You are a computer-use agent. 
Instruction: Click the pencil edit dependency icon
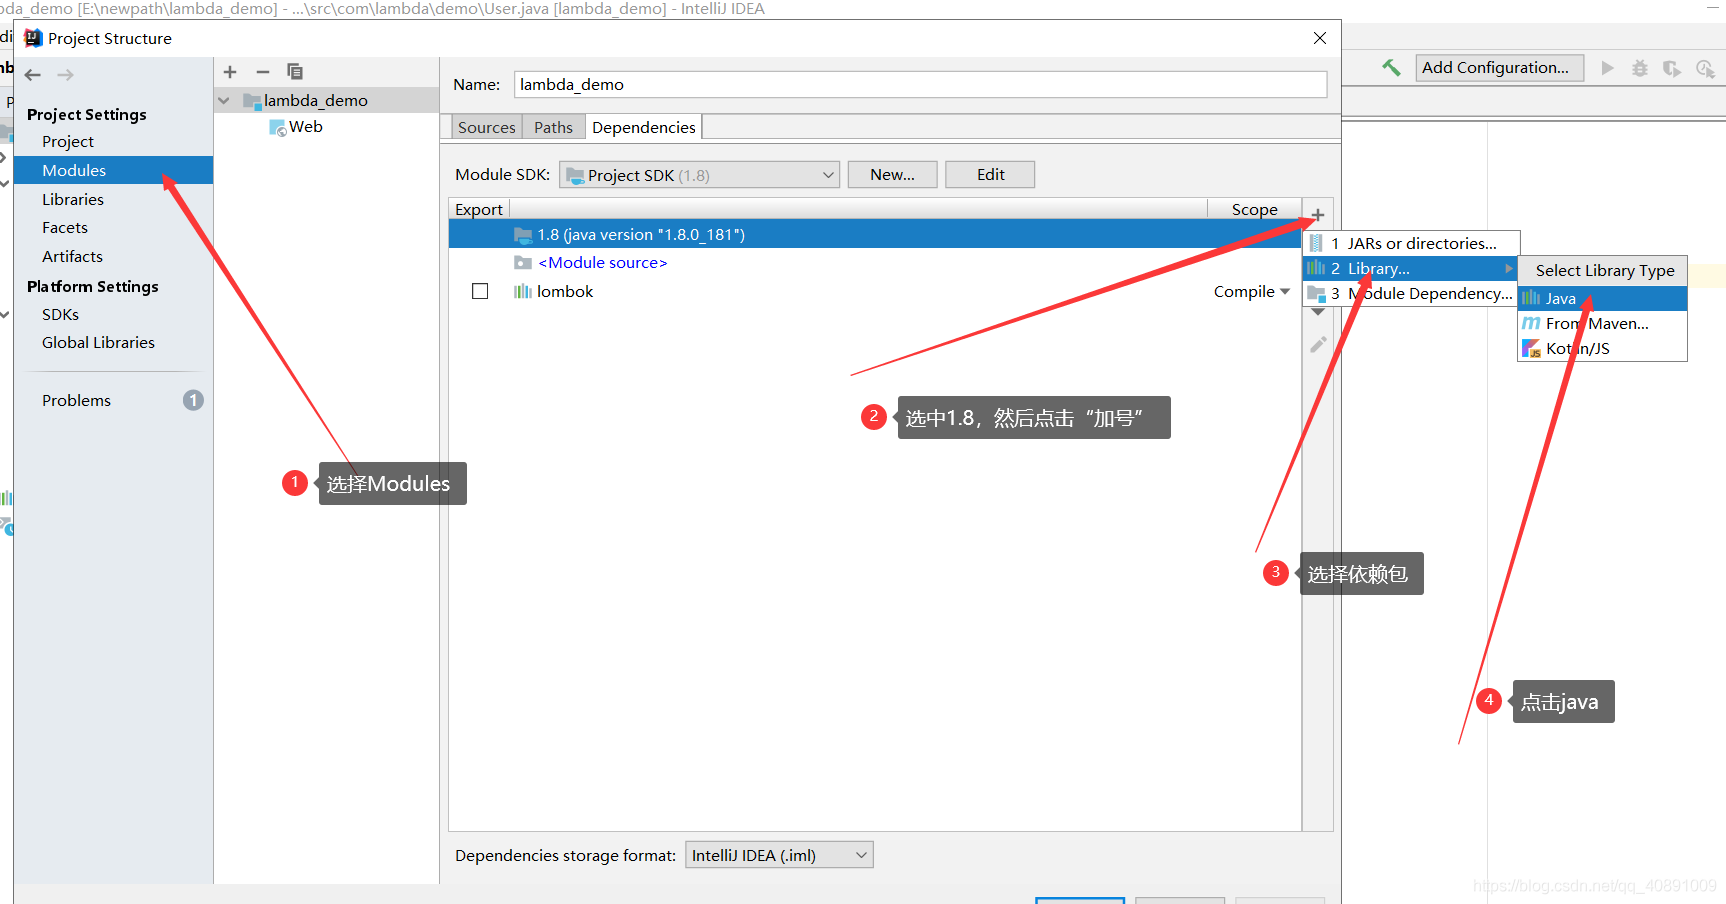point(1318,345)
